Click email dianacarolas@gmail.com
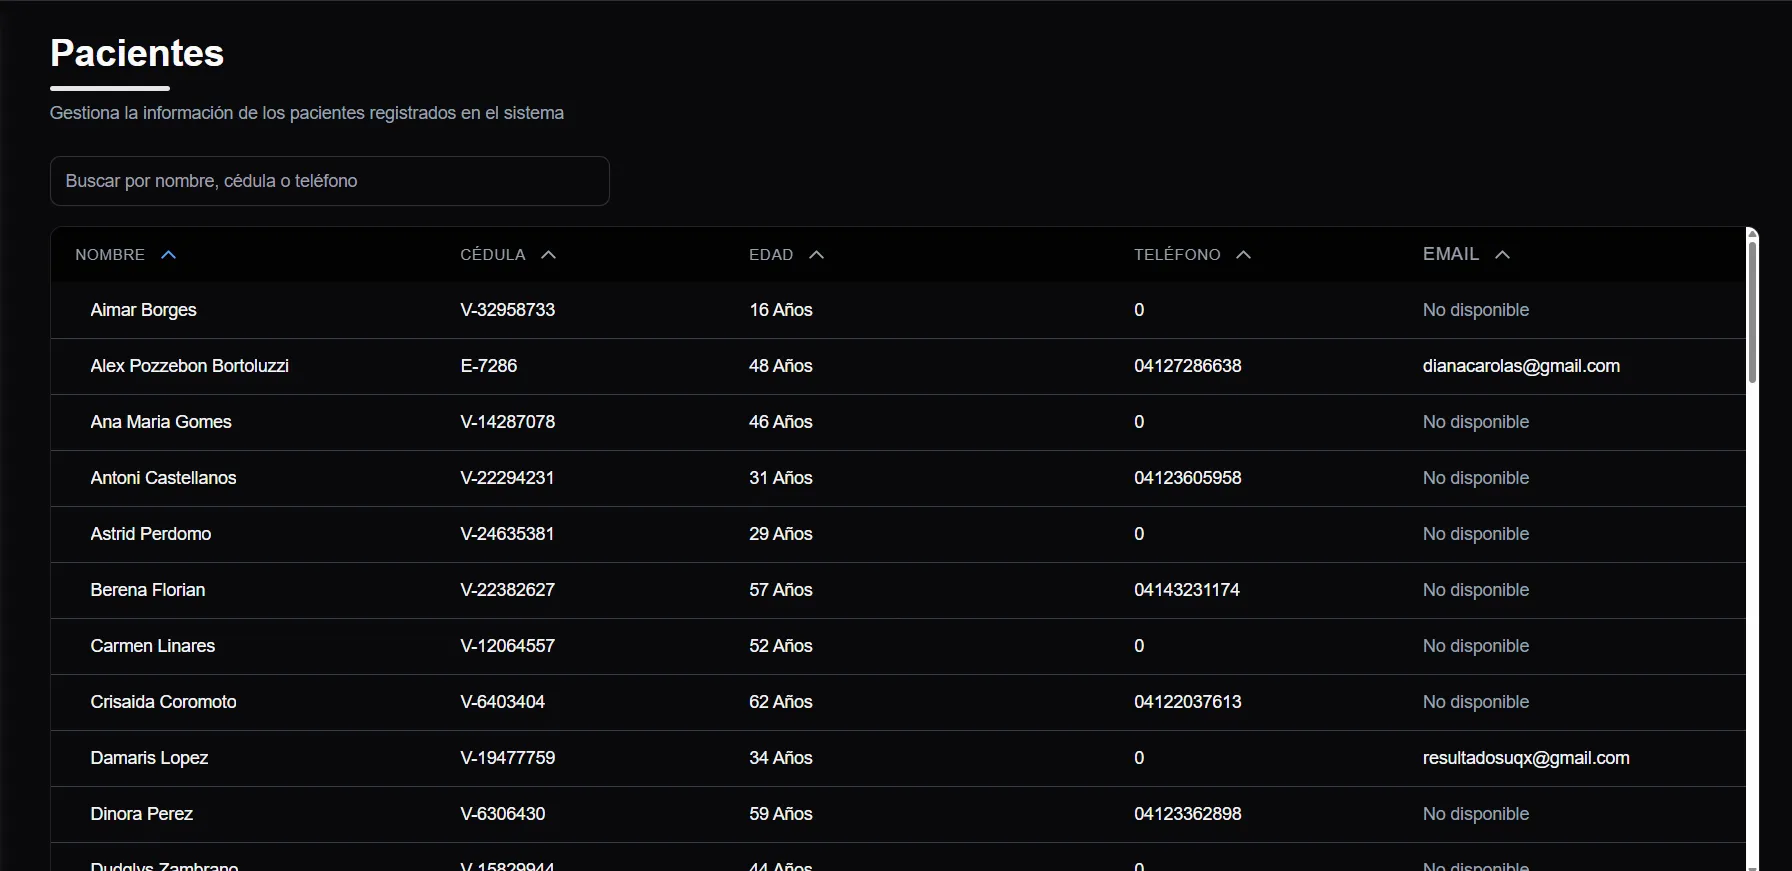Image resolution: width=1792 pixels, height=871 pixels. [x=1521, y=366]
